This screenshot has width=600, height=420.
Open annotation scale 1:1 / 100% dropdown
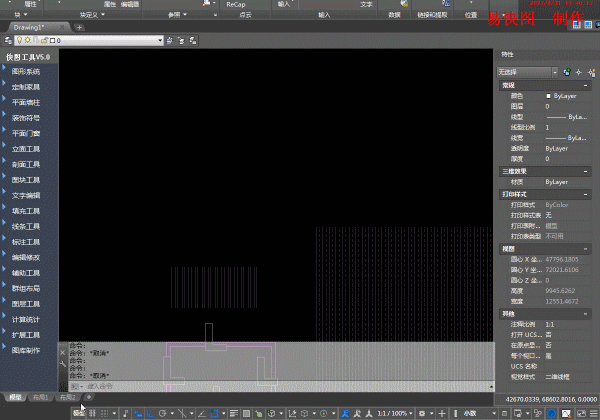(x=395, y=413)
